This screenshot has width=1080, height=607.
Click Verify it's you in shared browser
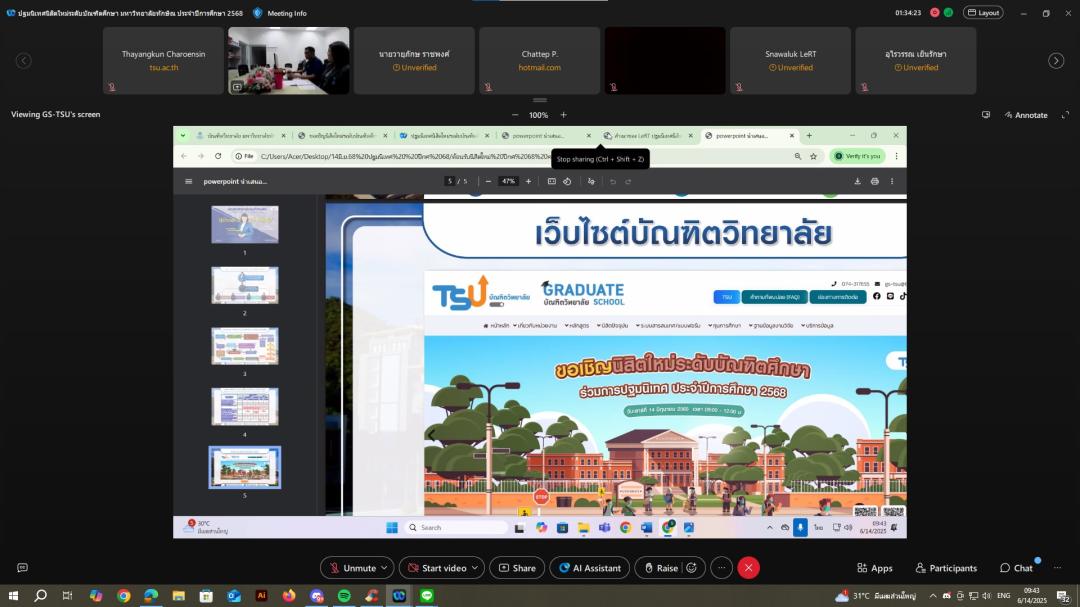click(x=858, y=156)
